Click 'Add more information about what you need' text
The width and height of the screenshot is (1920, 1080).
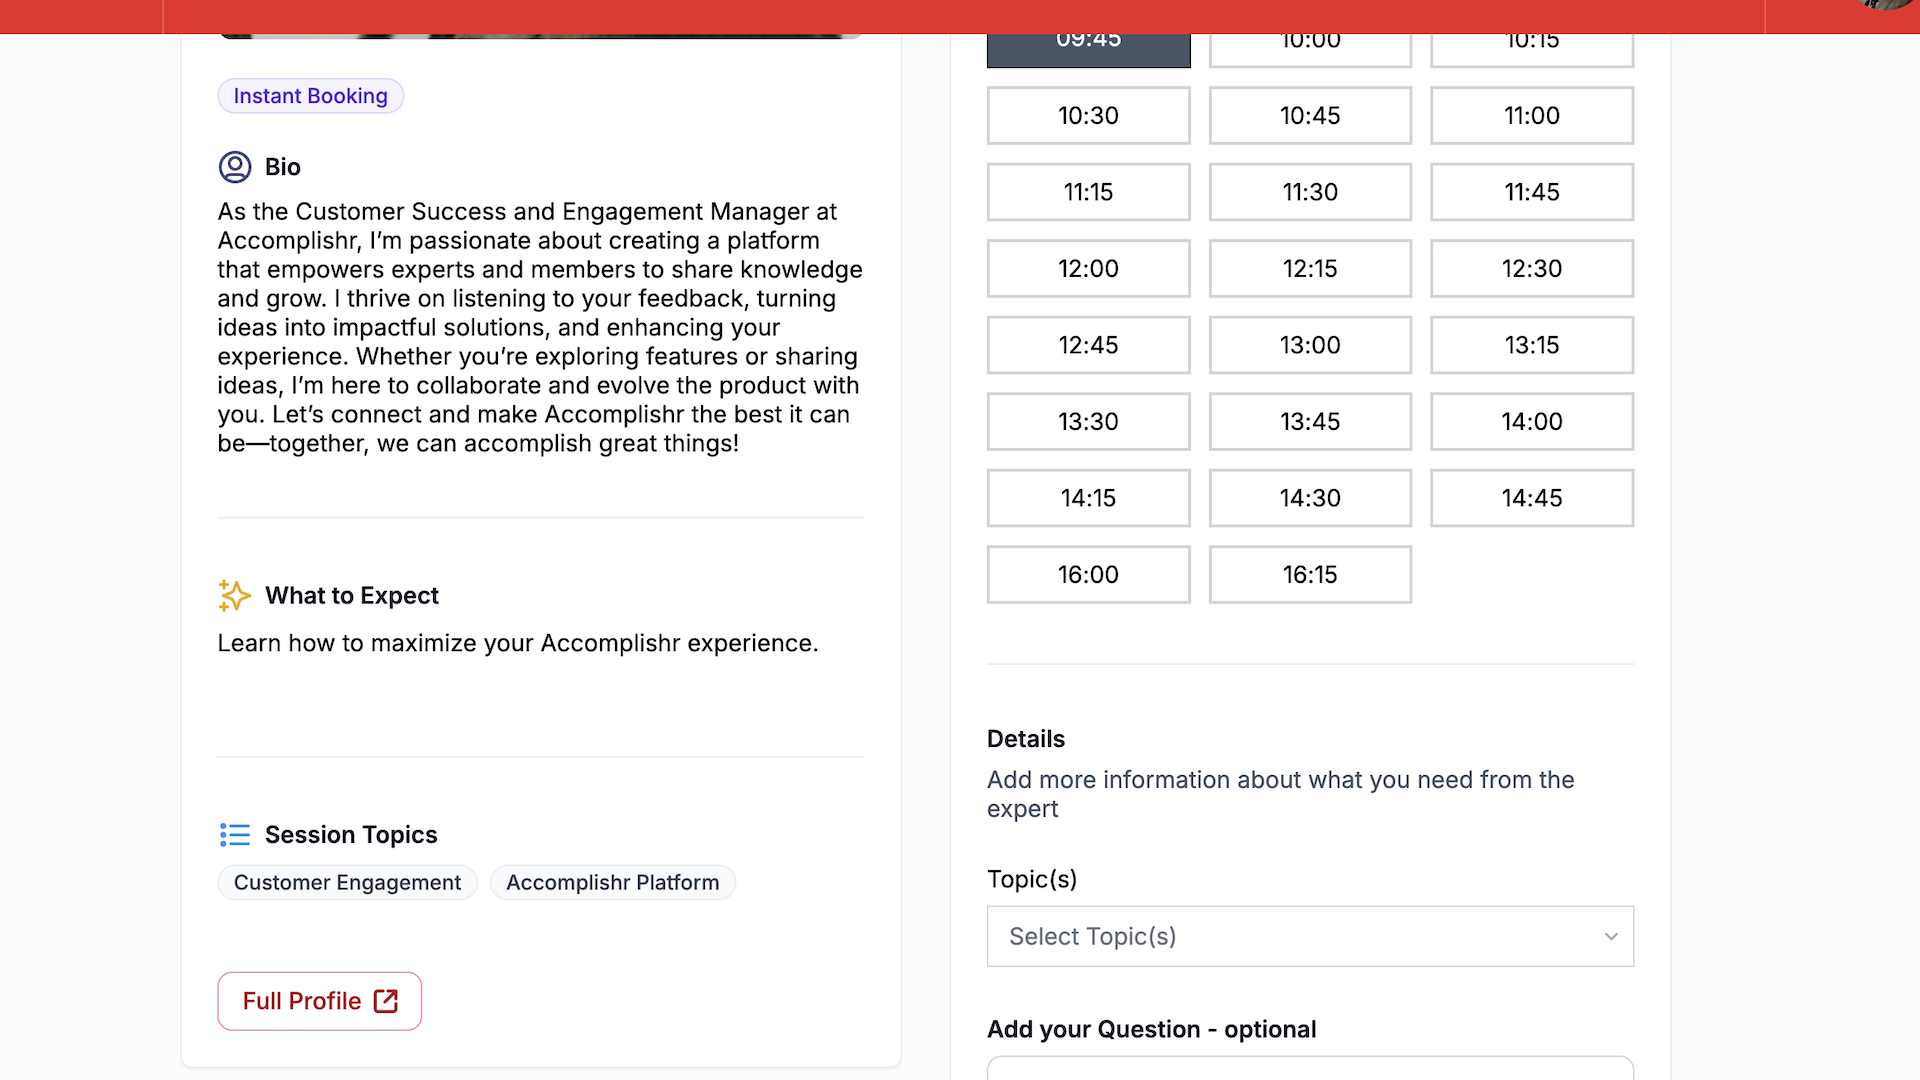(1280, 794)
